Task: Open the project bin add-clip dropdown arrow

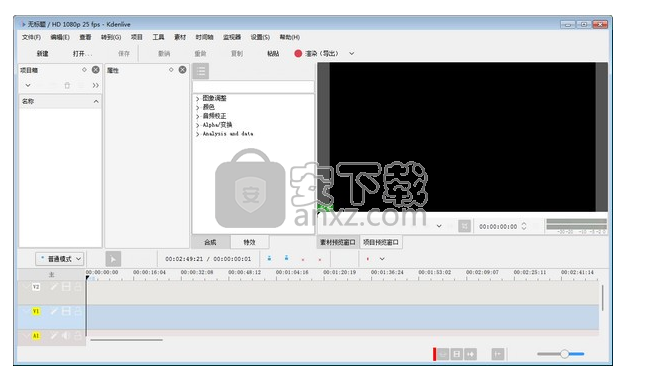Action: (28, 85)
